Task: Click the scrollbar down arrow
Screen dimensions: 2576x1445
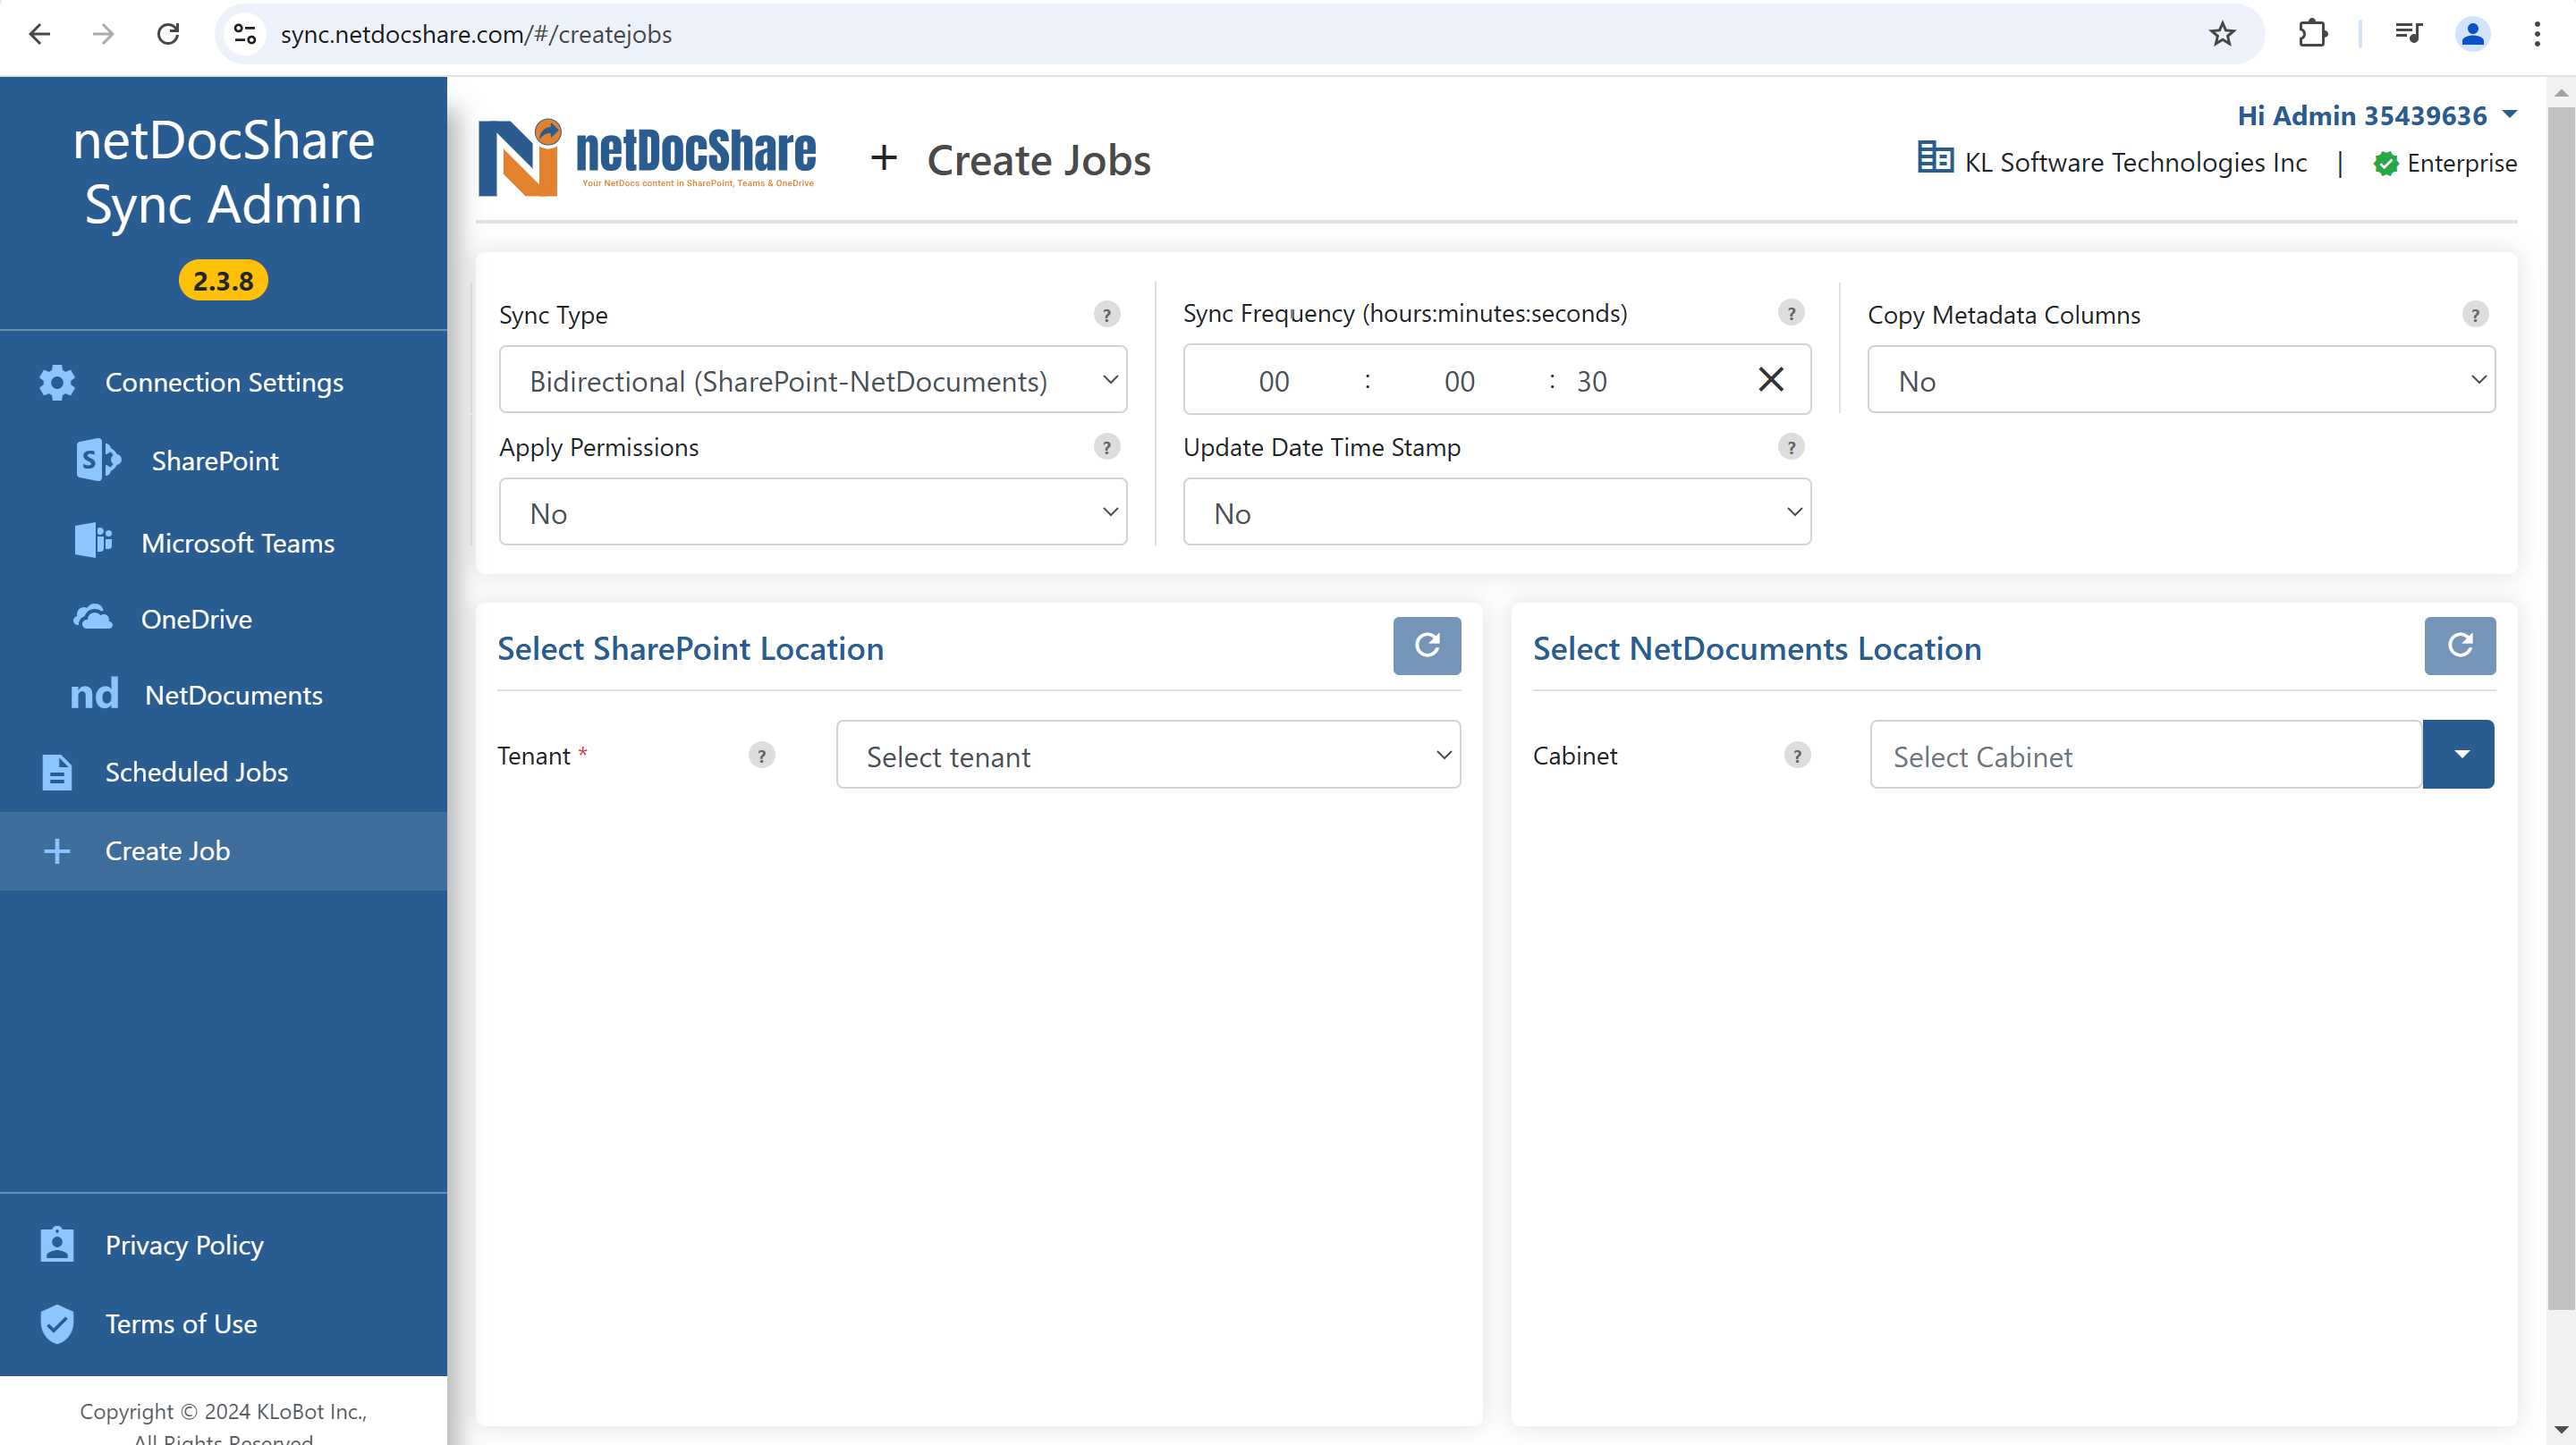Action: 2561,1430
